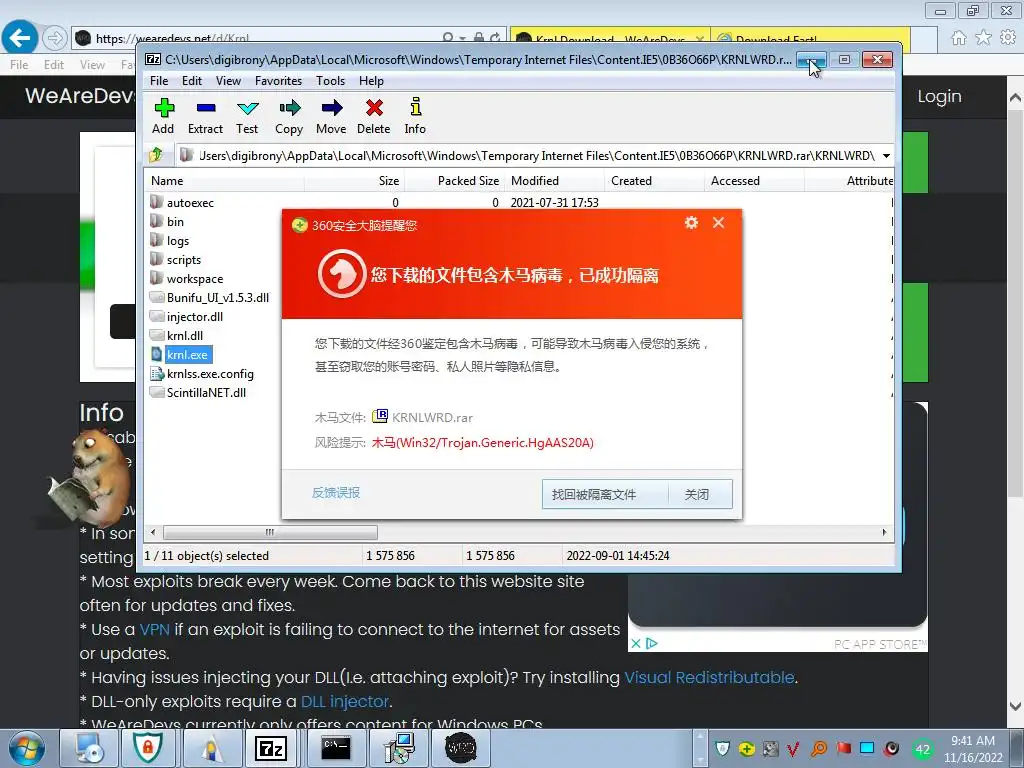Click the 关闭 close button in alert

(x=697, y=494)
